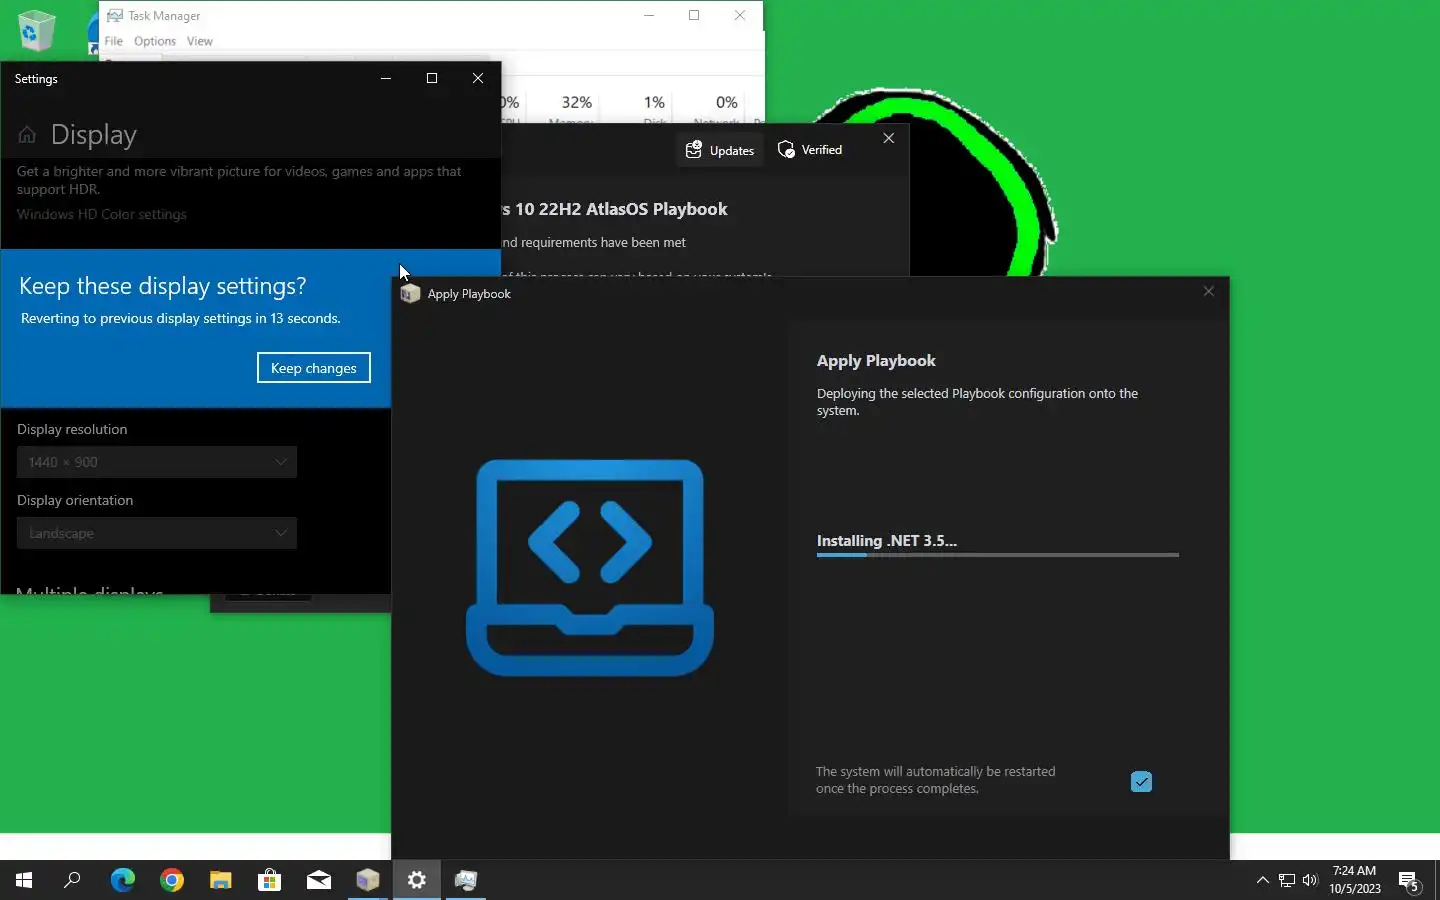
Task: Open the Options menu in Task Manager
Action: coord(154,41)
